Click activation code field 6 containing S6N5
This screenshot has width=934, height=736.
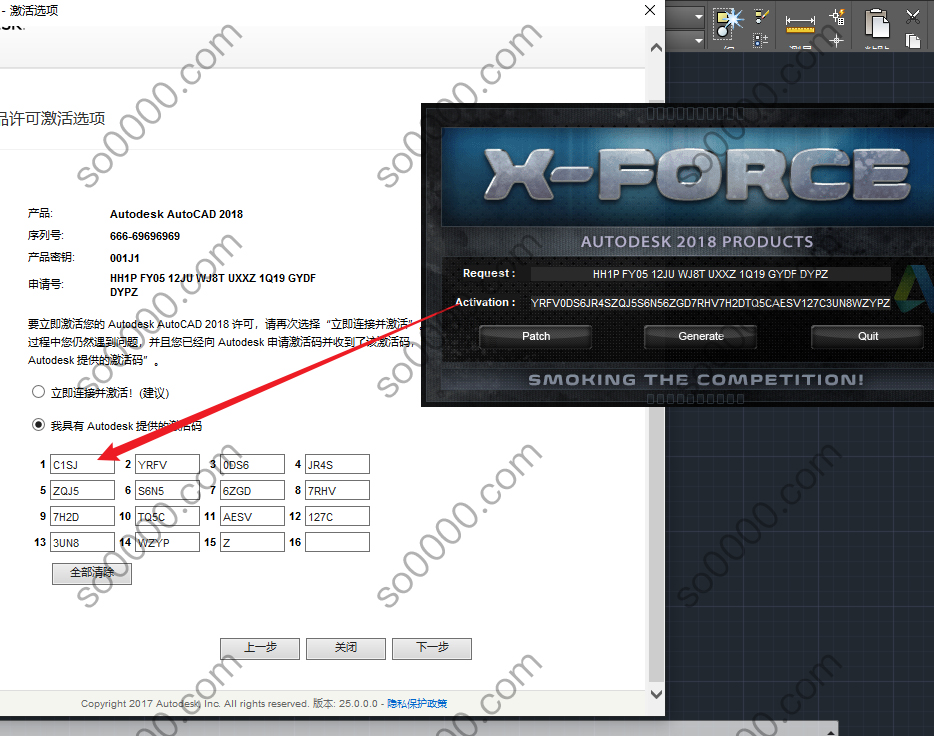[167, 490]
